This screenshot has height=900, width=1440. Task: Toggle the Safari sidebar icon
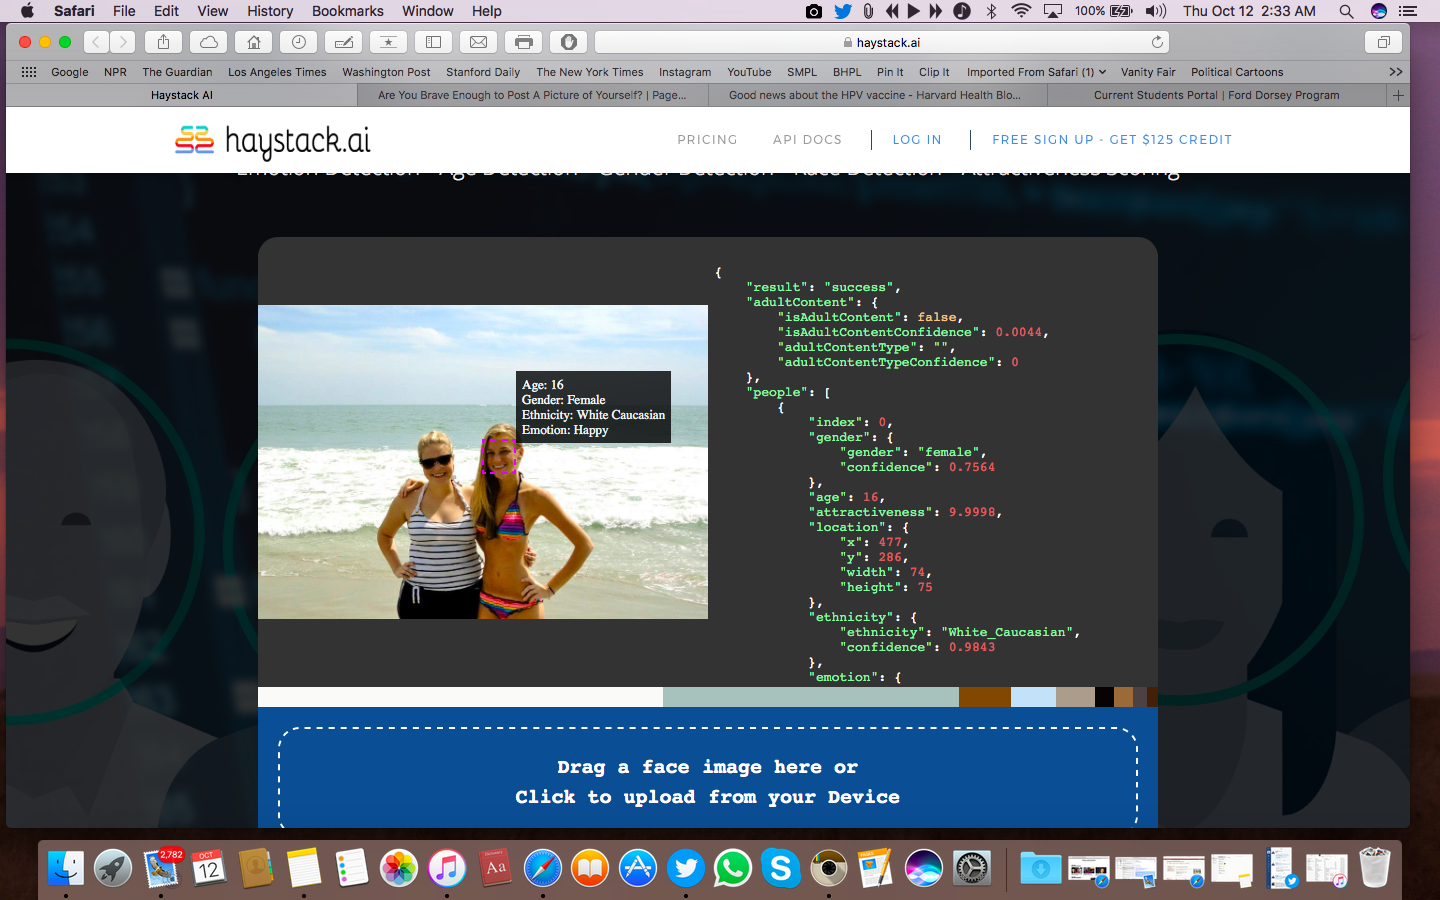(433, 42)
